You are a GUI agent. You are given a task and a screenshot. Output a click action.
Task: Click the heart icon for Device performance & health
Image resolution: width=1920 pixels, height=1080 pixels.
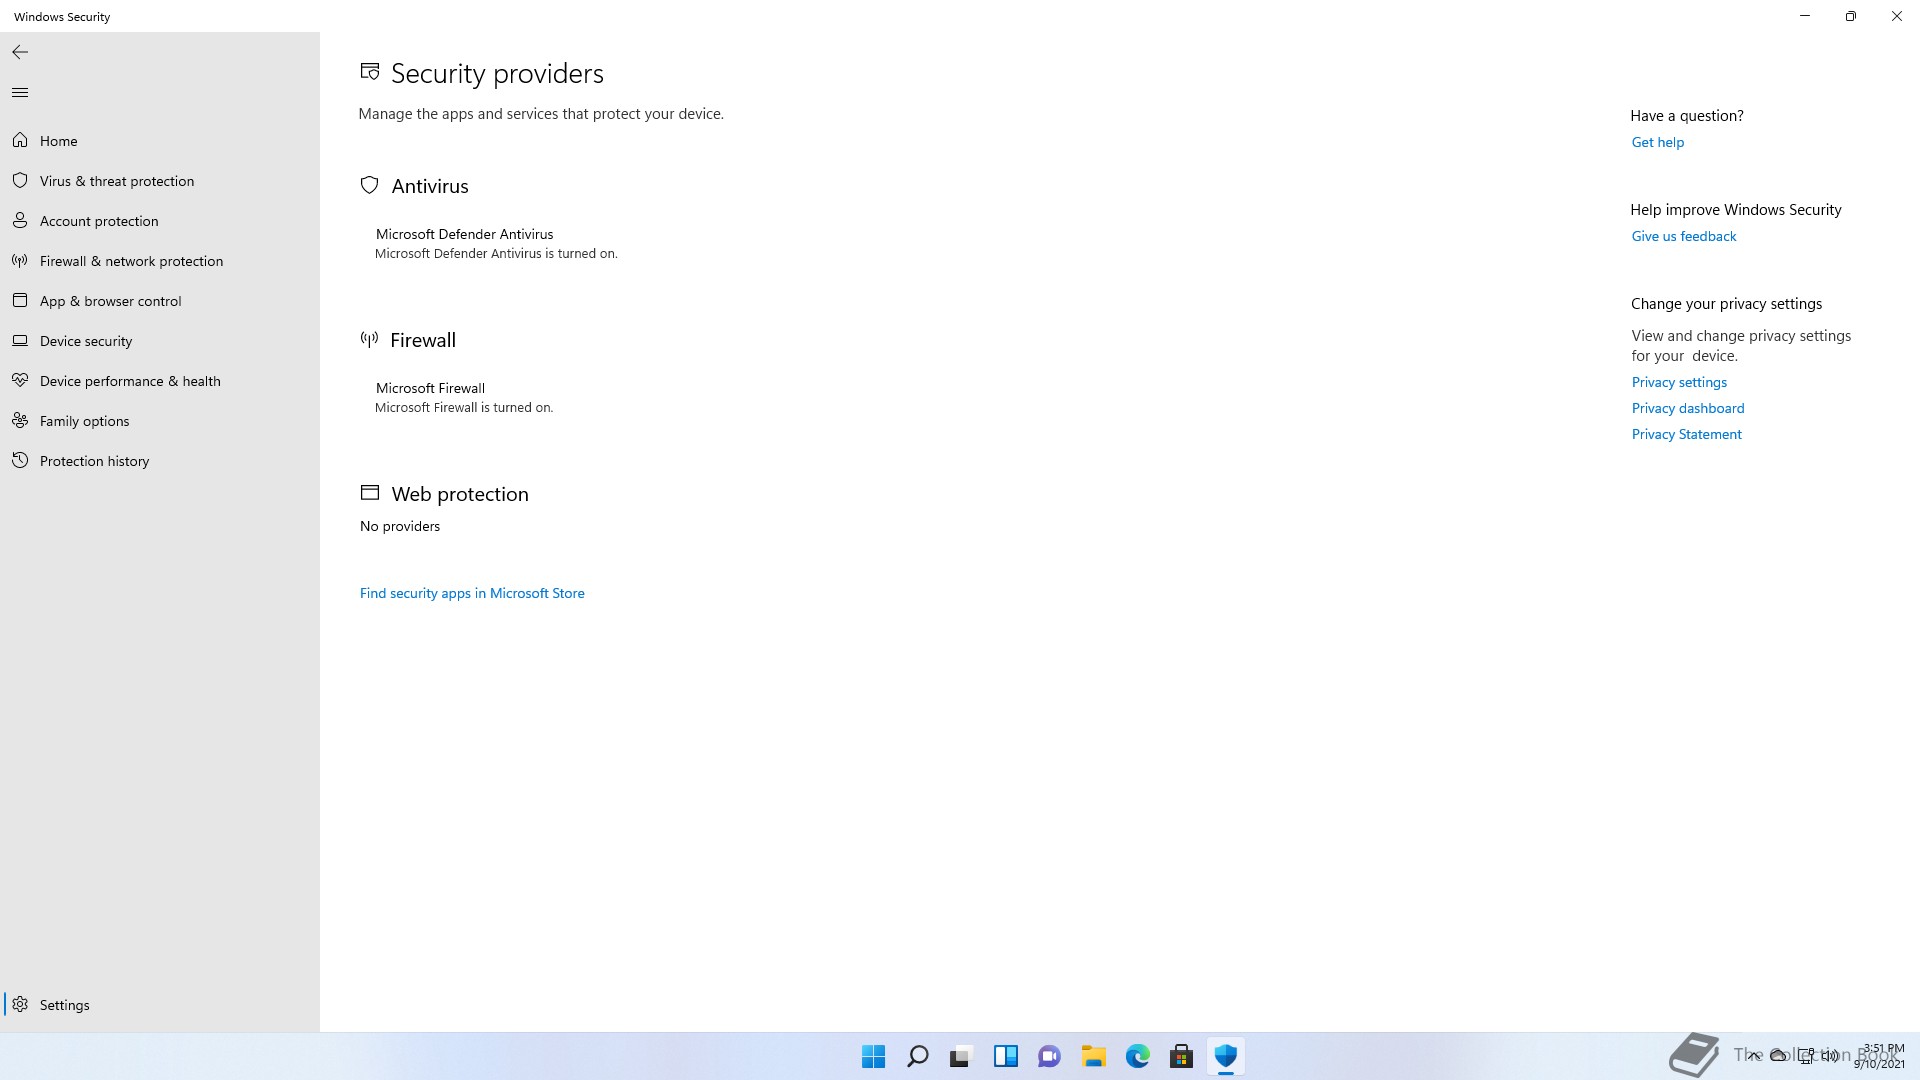pyautogui.click(x=20, y=380)
